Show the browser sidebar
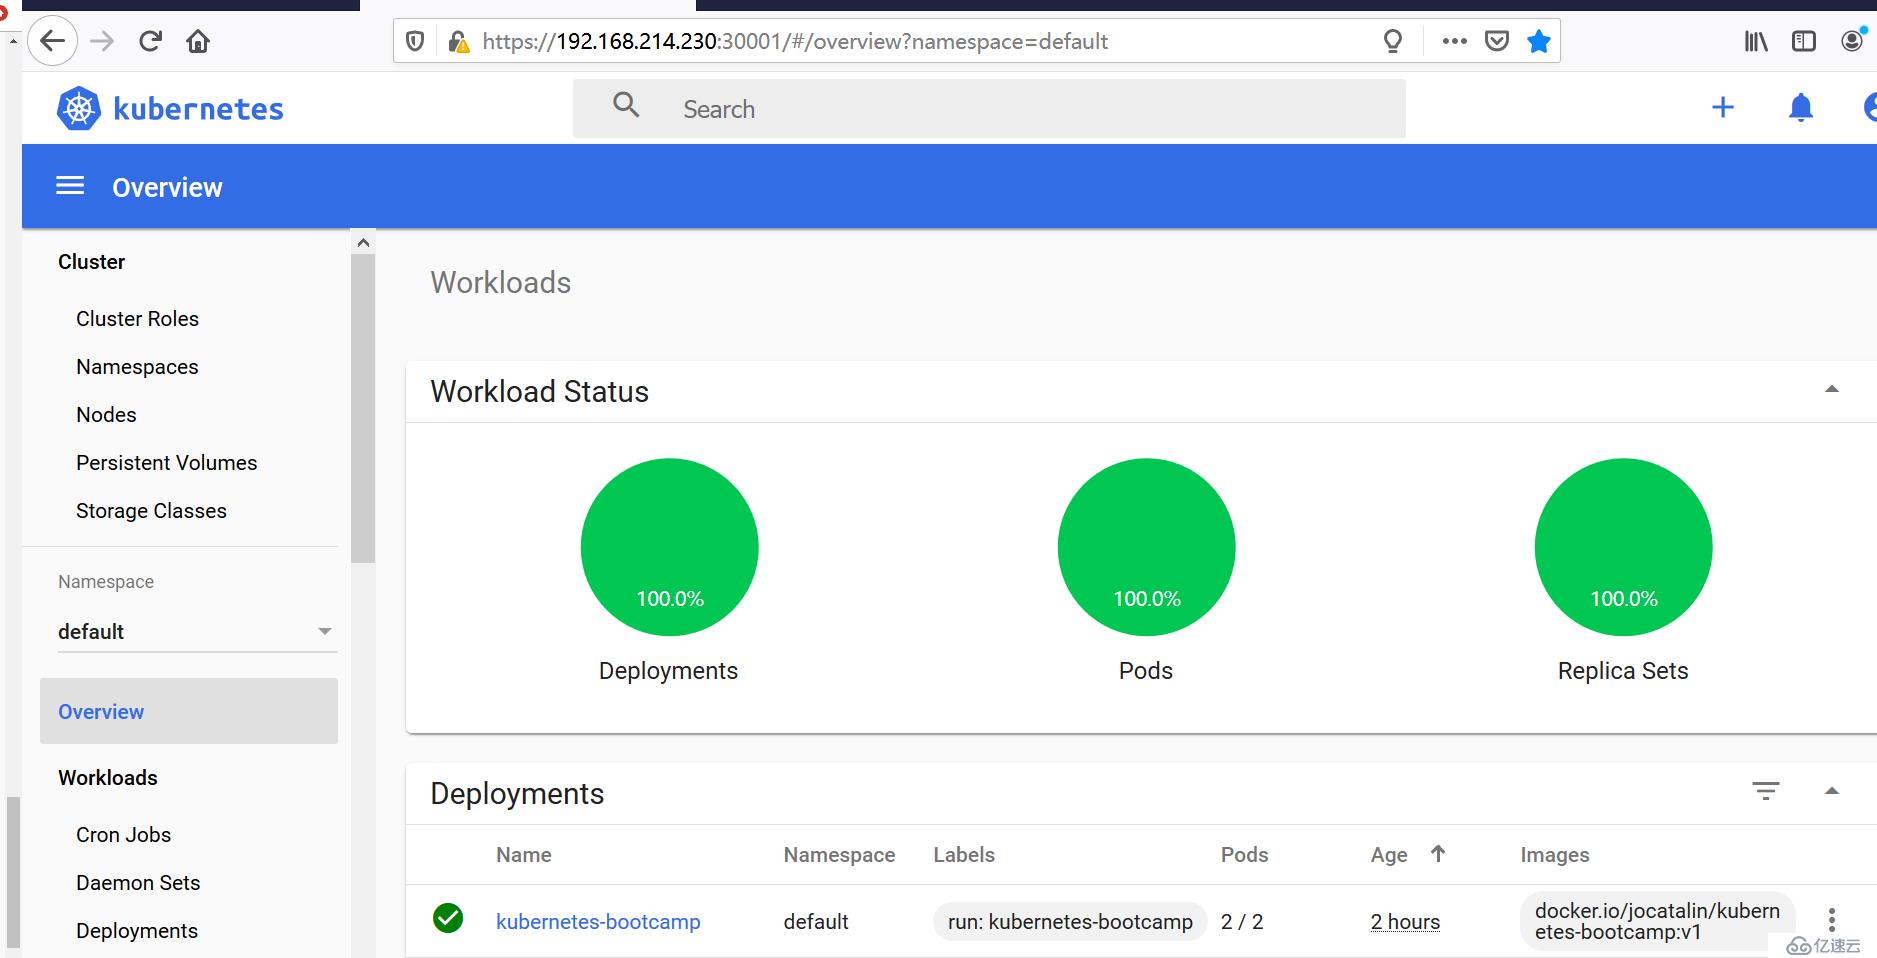The width and height of the screenshot is (1877, 958). click(1803, 41)
